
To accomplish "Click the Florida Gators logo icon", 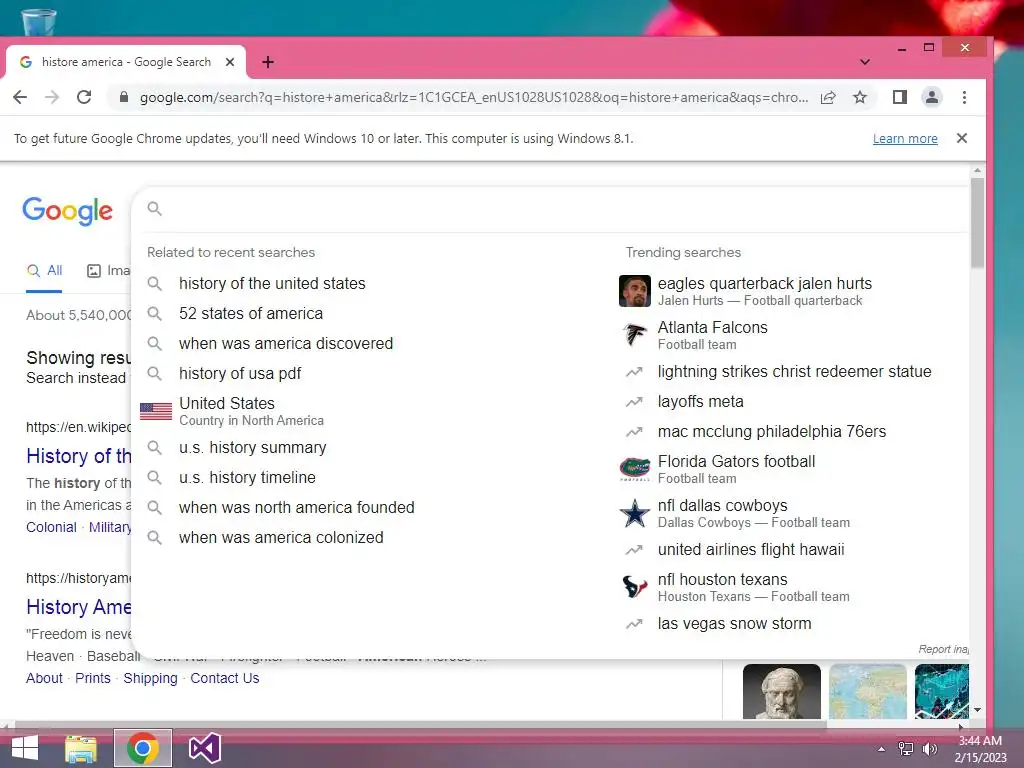I will coord(635,469).
